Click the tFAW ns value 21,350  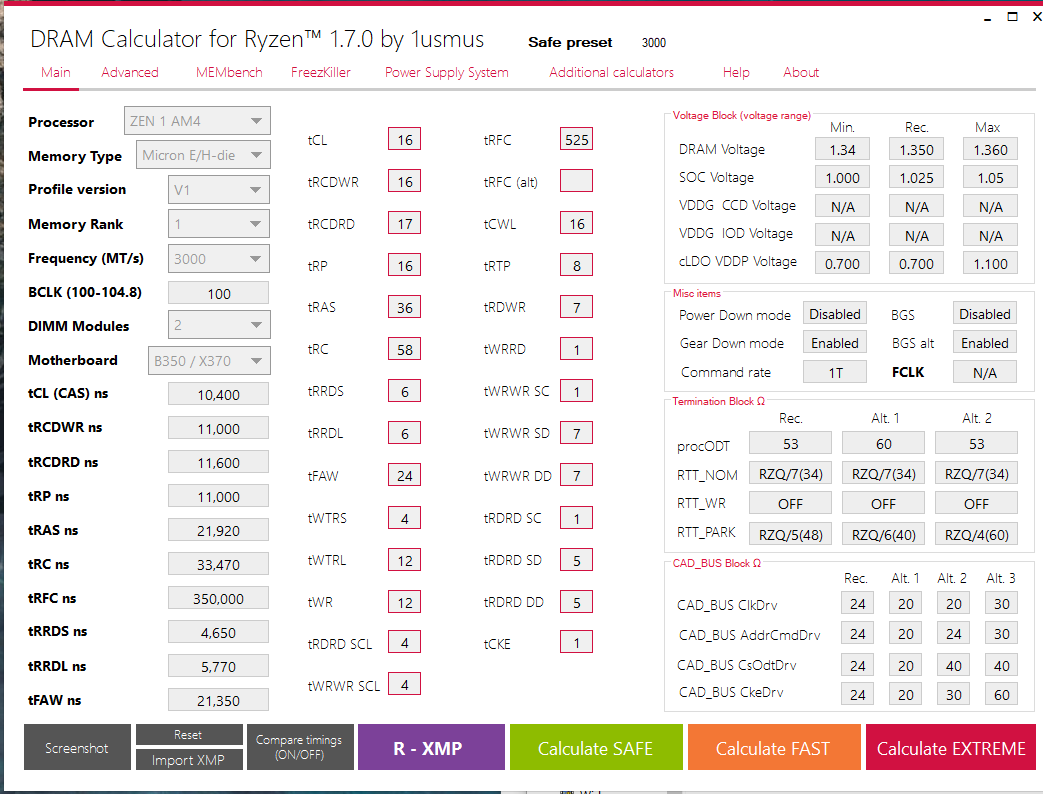coord(219,700)
